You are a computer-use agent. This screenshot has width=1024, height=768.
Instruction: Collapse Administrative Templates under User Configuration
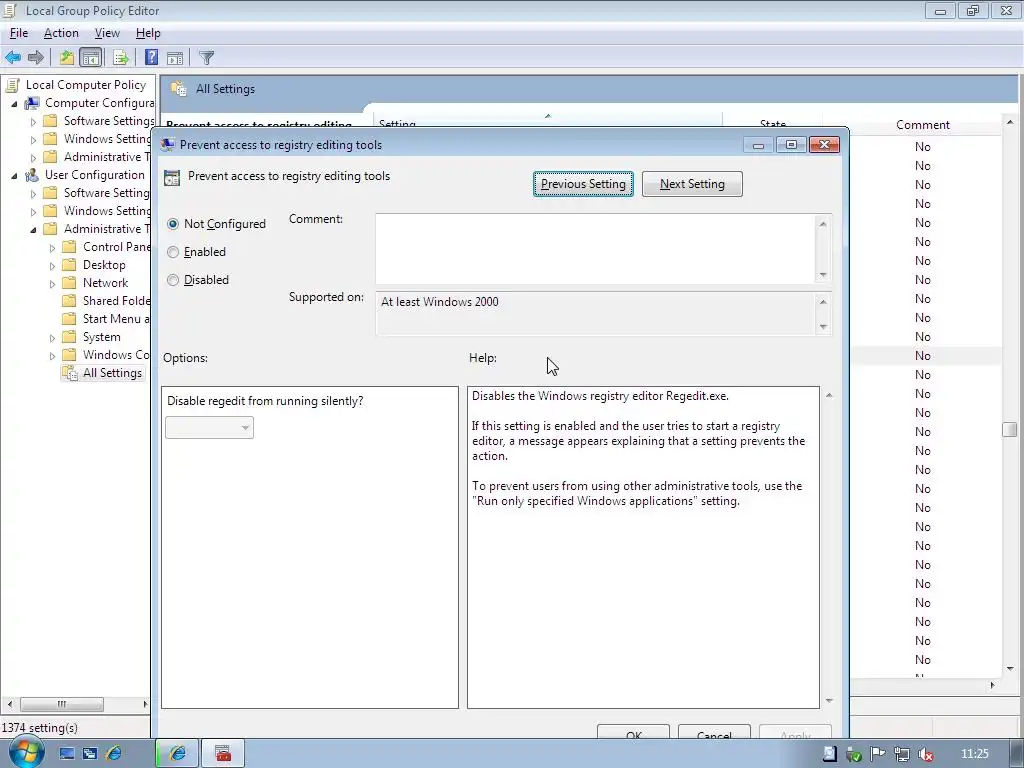pos(33,230)
